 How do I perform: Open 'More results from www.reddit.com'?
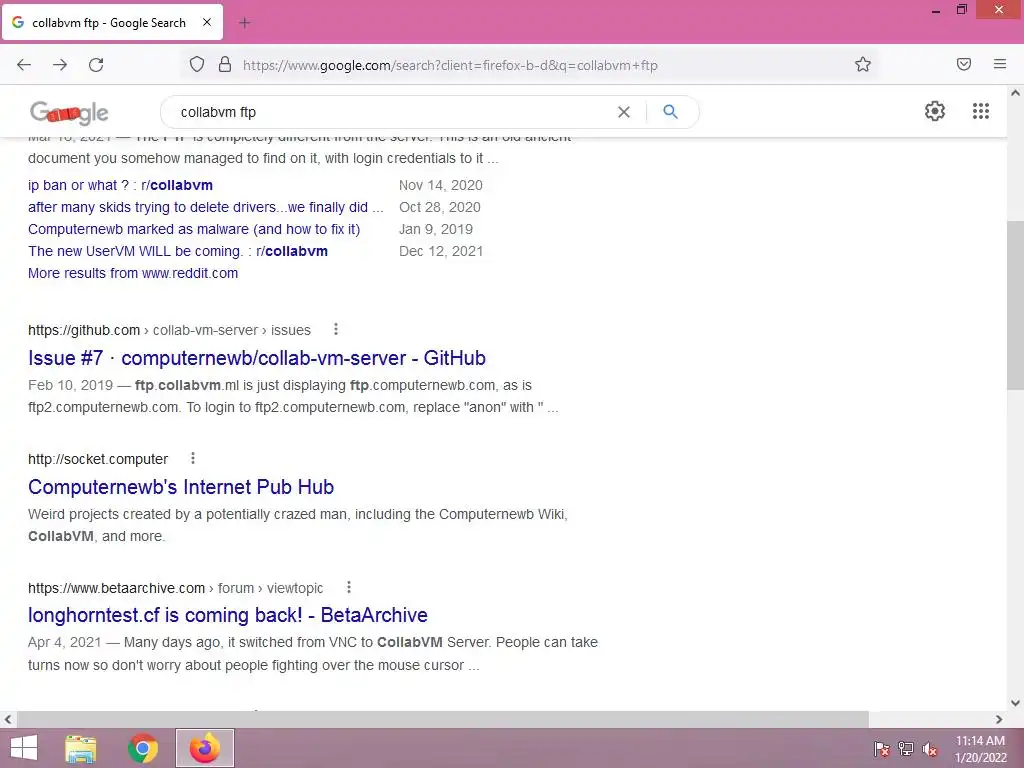click(x=133, y=273)
